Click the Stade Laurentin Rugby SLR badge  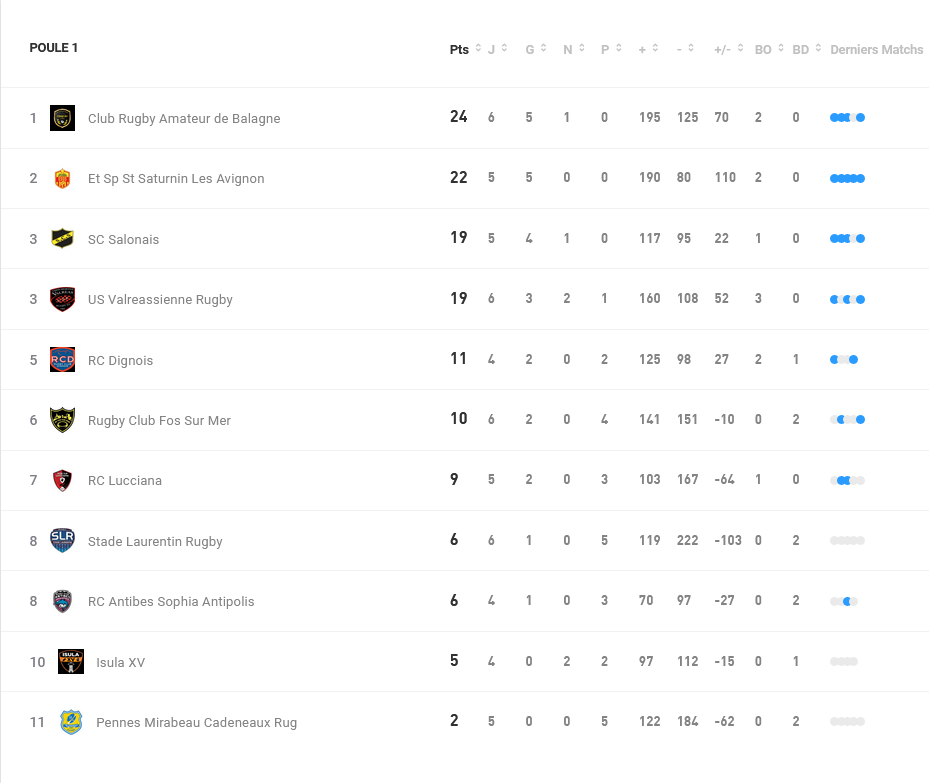[62, 541]
